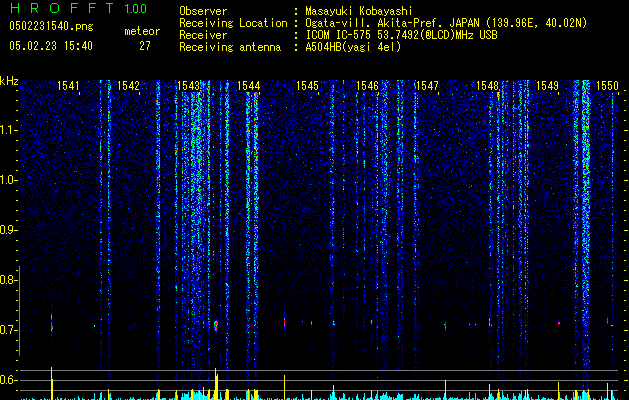Click the 'Receiving antenna' label
The width and height of the screenshot is (629, 400).
[230, 47]
